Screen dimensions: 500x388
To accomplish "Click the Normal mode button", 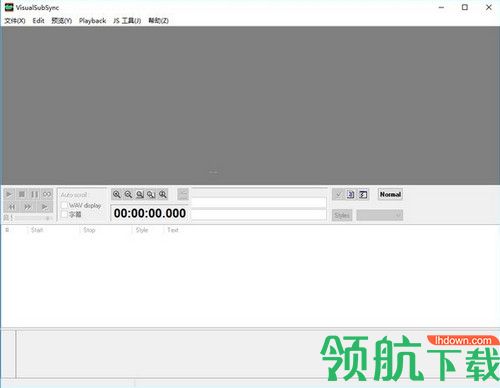I will (x=390, y=194).
